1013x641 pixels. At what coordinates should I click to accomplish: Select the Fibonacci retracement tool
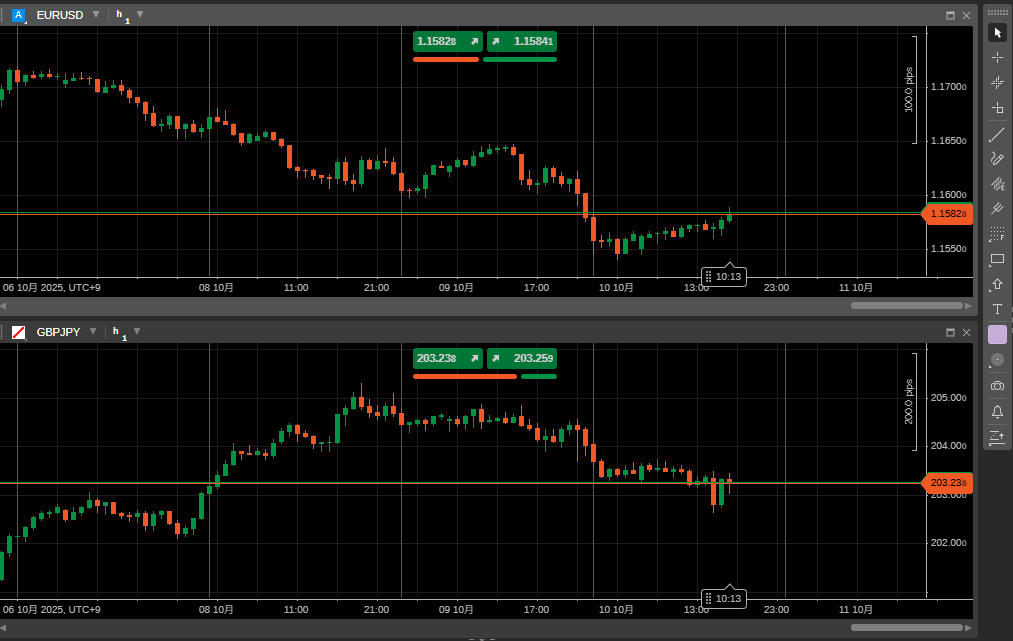997,234
